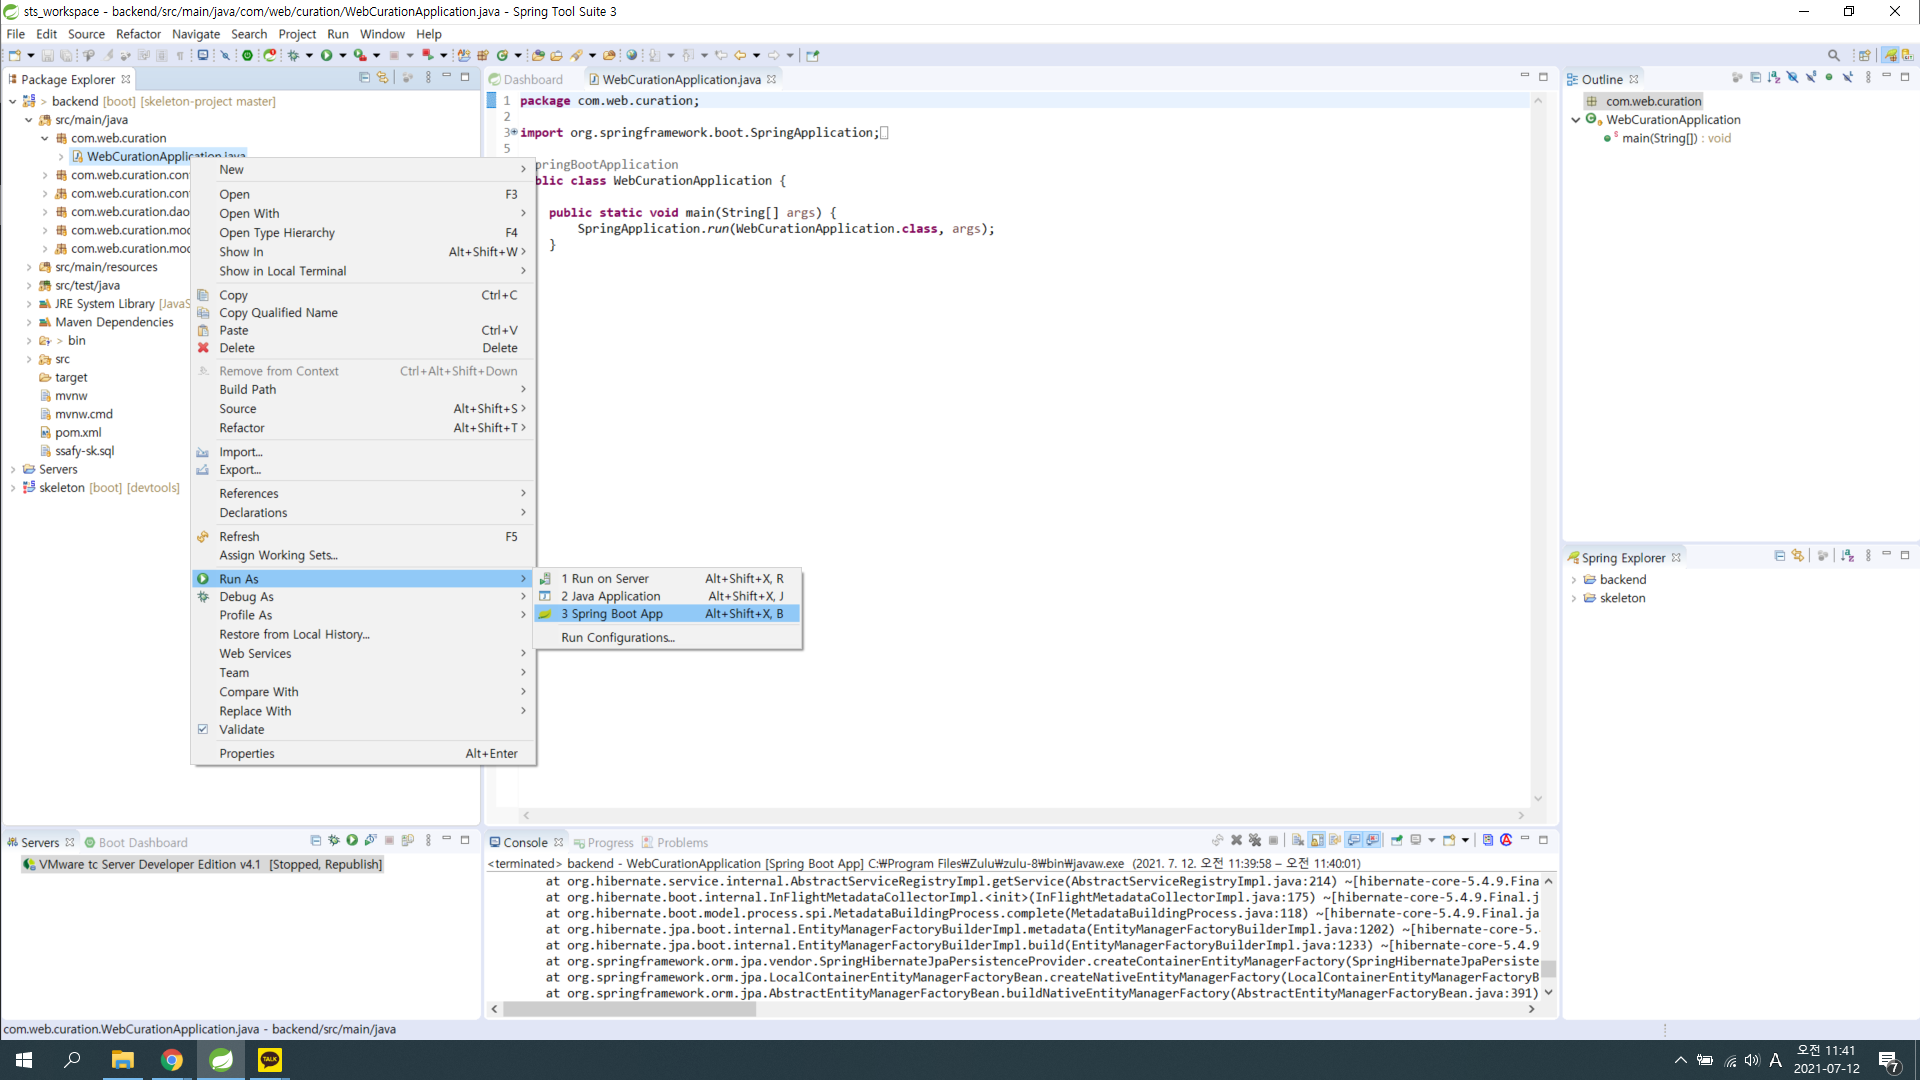
Task: Click Link with Editor in Package Explorer
Action: pyautogui.click(x=382, y=78)
